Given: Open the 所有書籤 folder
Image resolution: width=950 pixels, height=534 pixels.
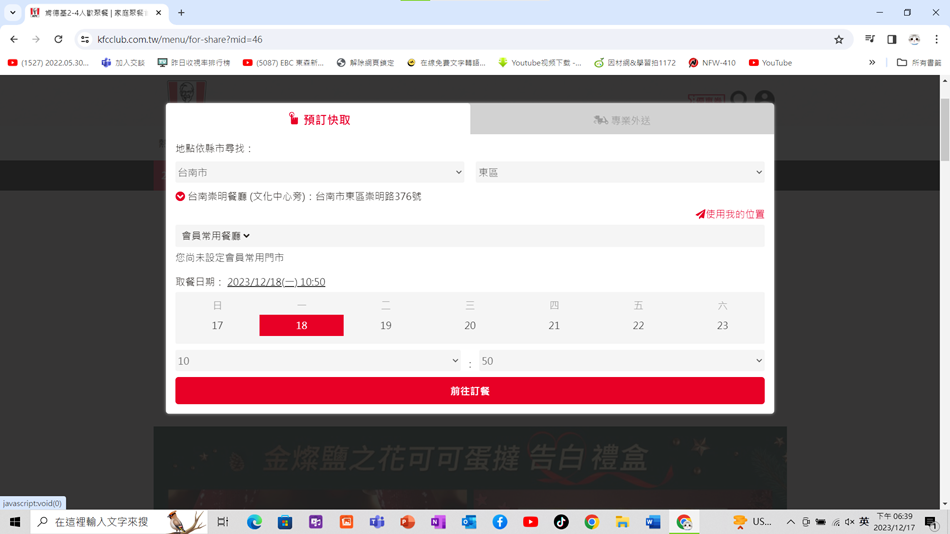Looking at the screenshot, I should 918,62.
